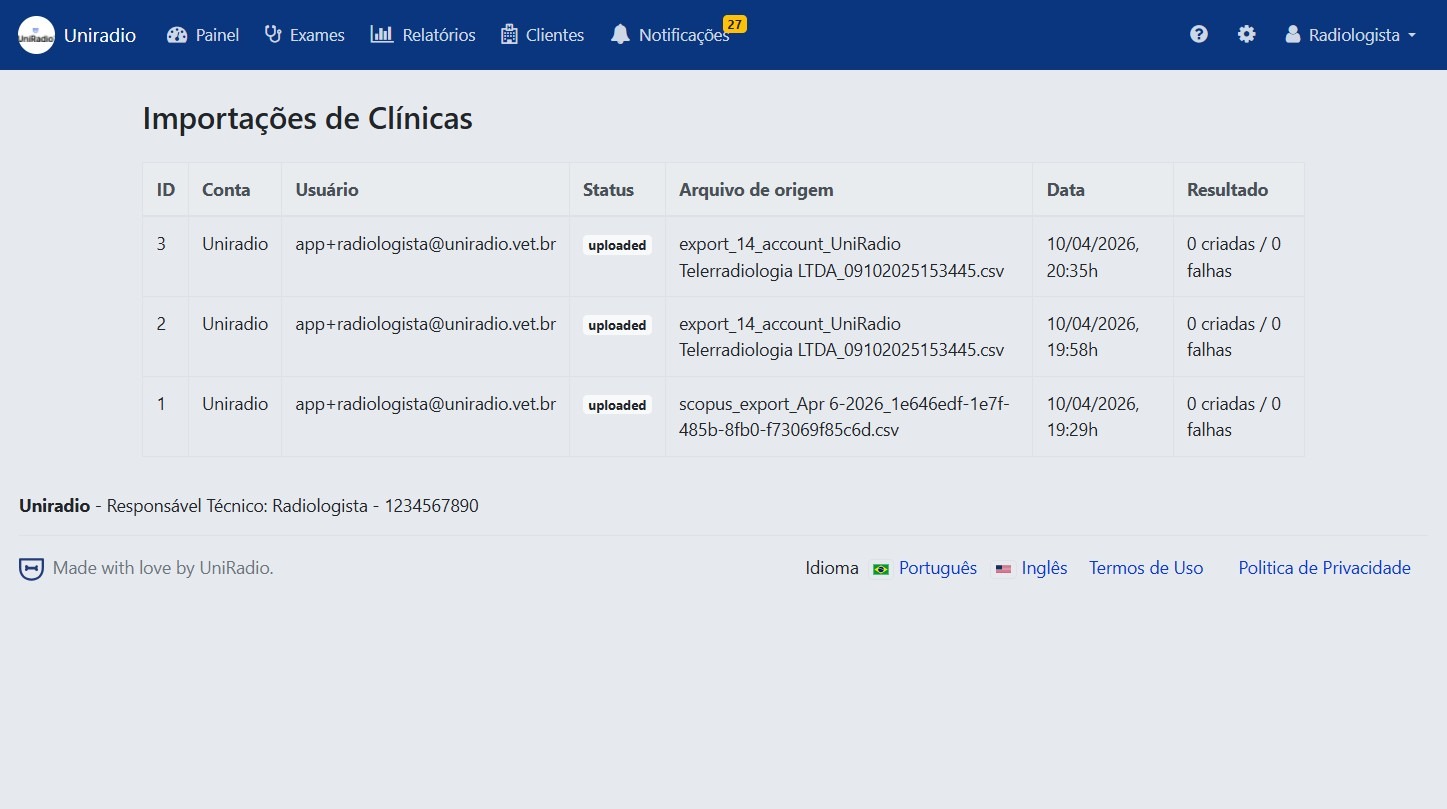Click the uploaded status badge on row 3
Image resolution: width=1447 pixels, height=809 pixels.
(617, 244)
